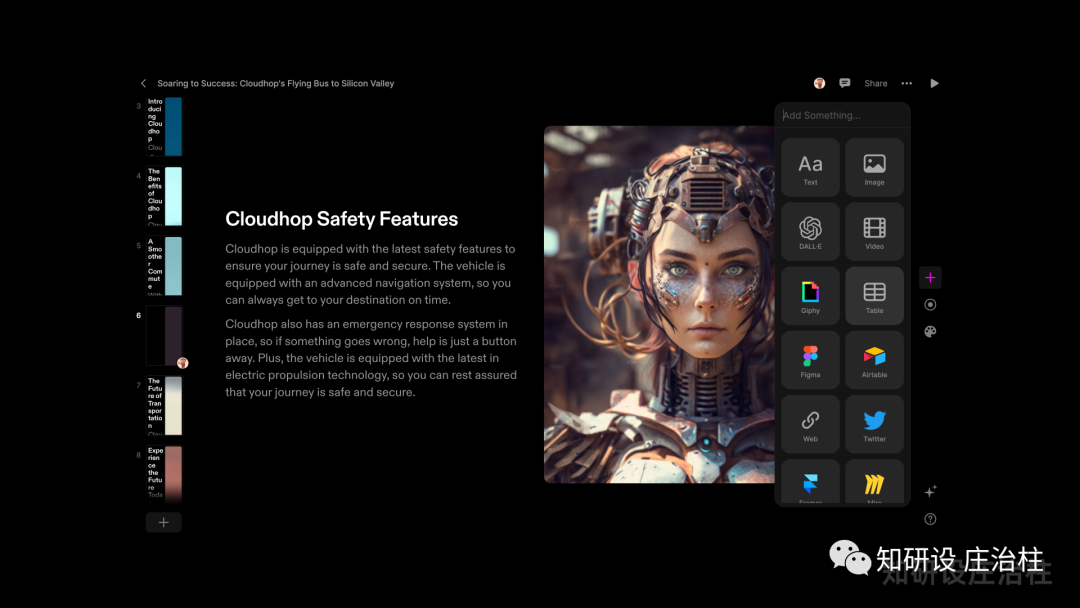
Task: Click paragraph starting 'Cloudhop is equipped'
Action: pos(371,274)
